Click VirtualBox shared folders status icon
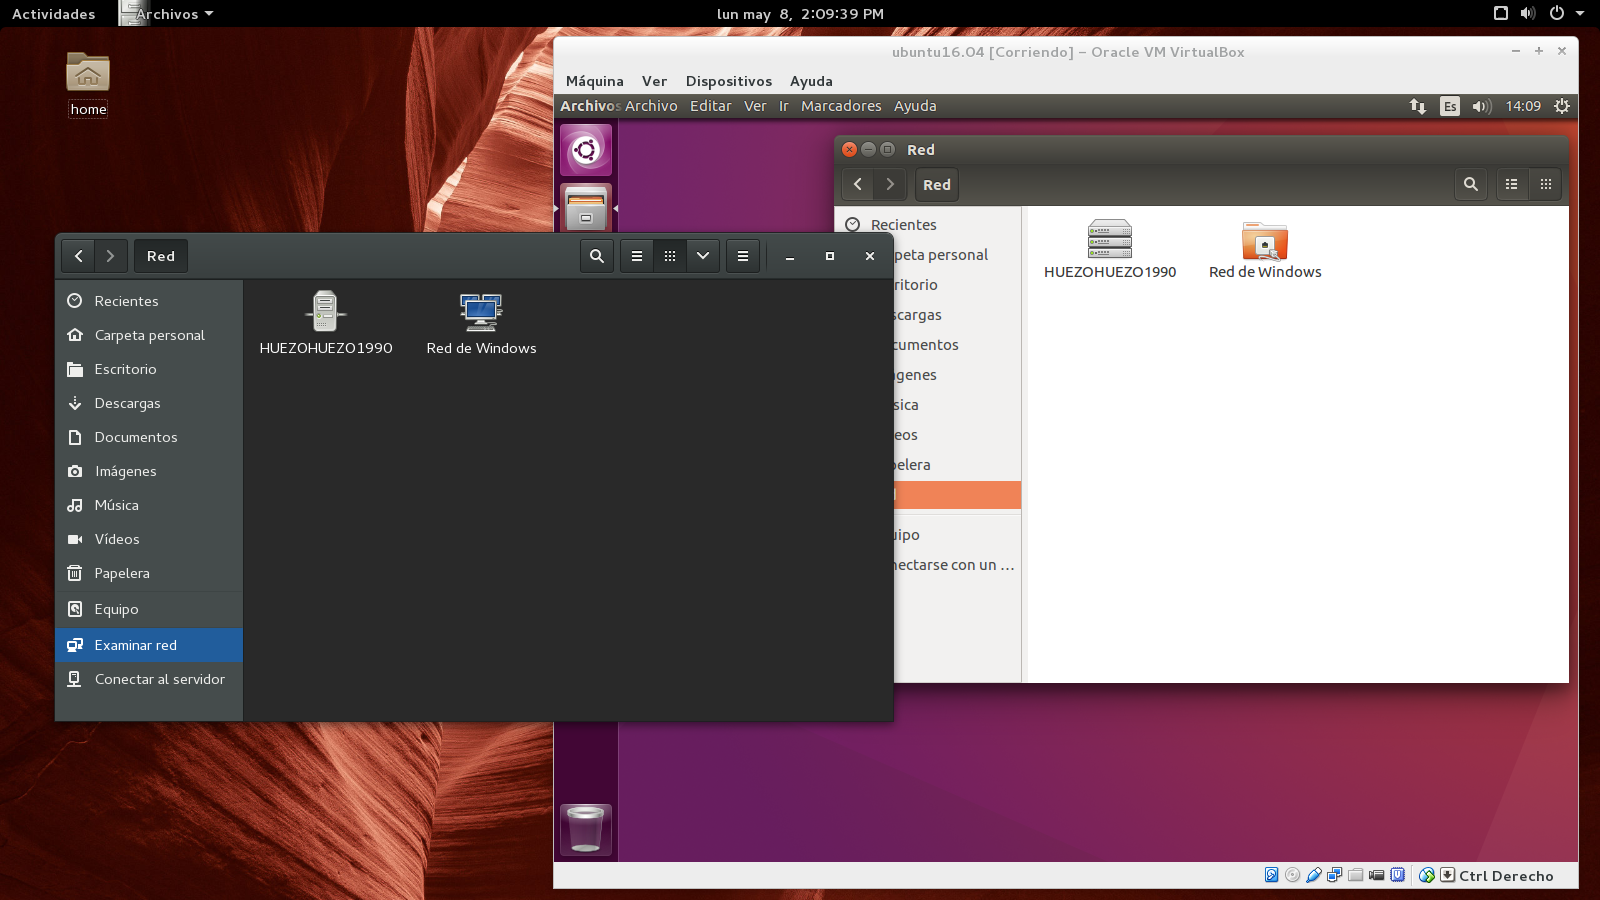 pos(1355,875)
